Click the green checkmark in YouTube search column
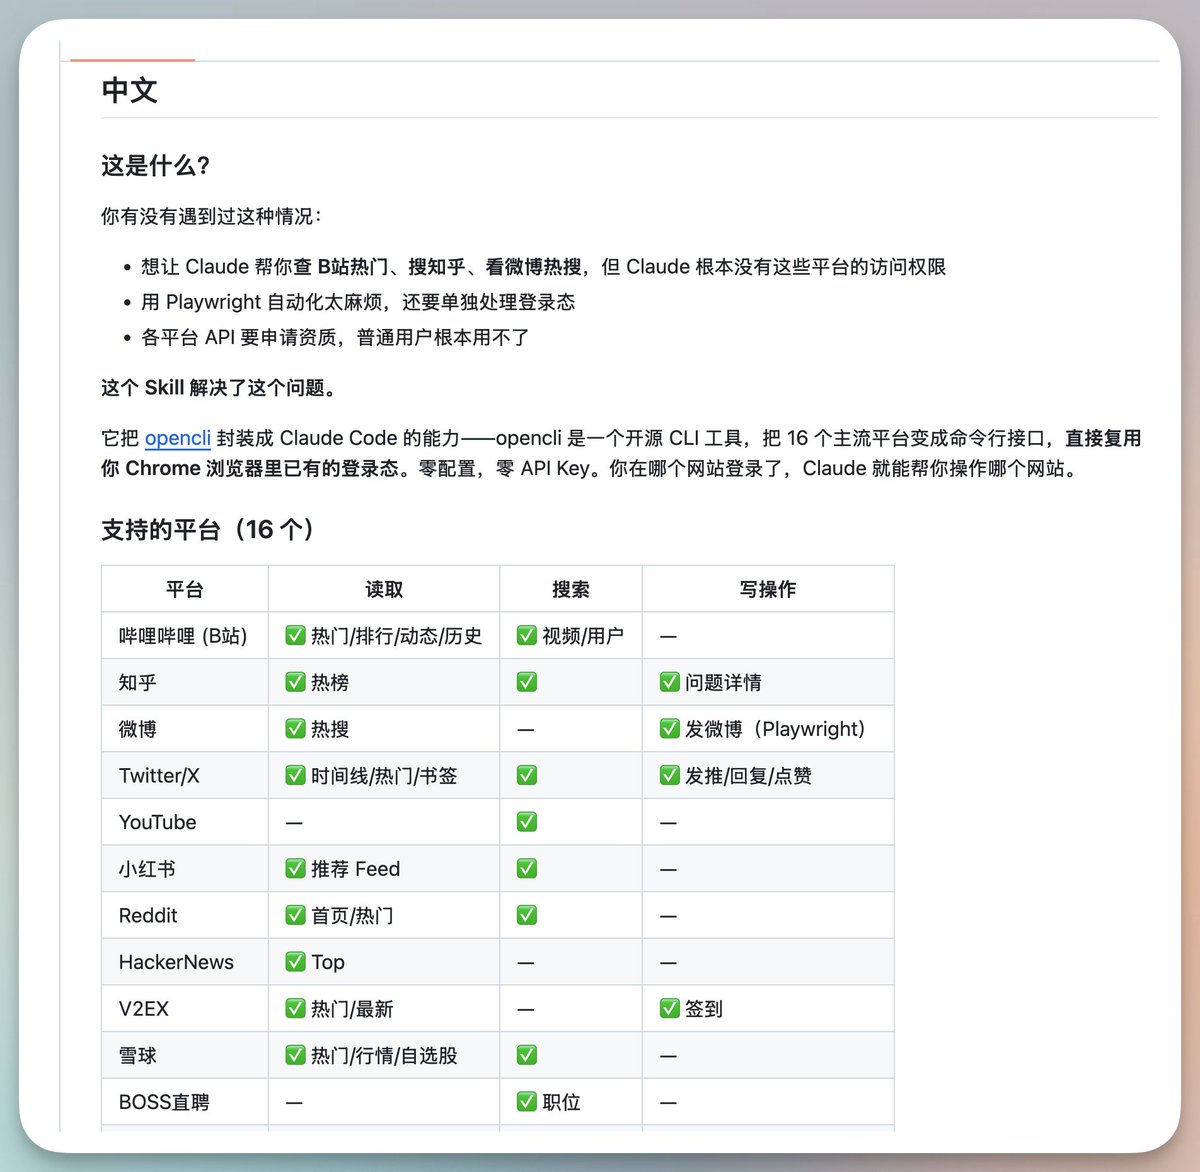Viewport: 1200px width, 1172px height. point(527,822)
